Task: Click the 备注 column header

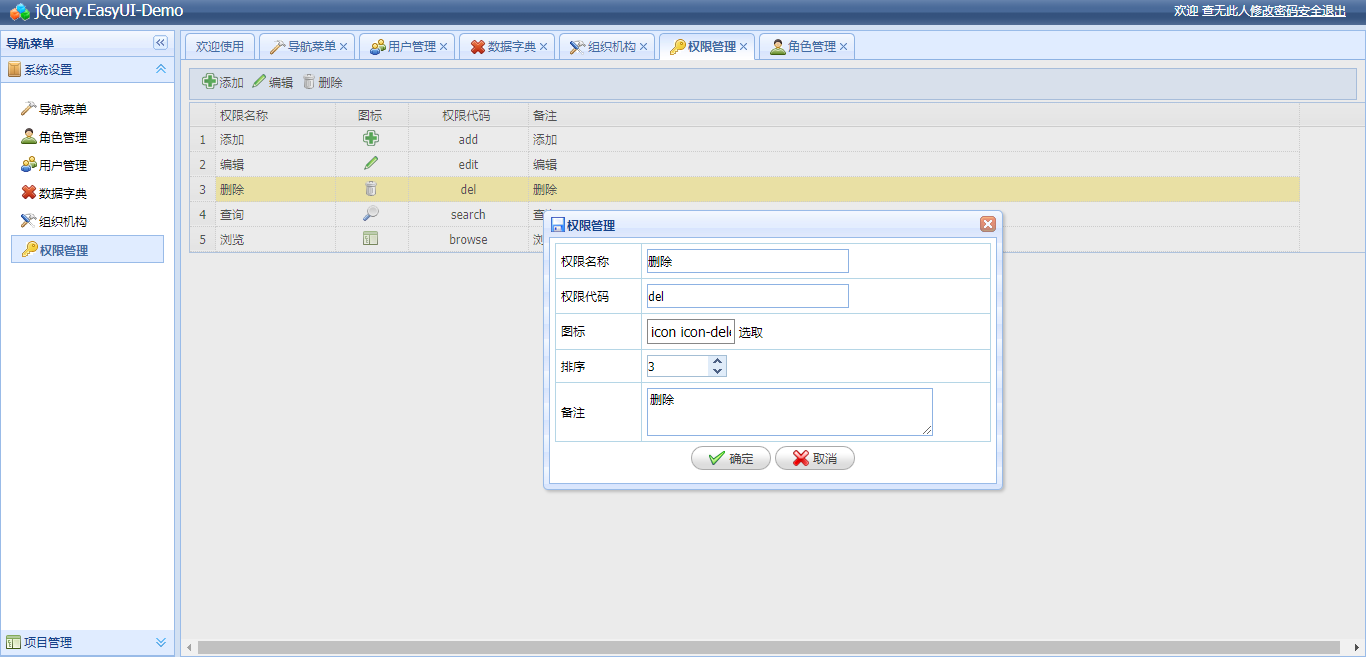Action: [x=914, y=115]
